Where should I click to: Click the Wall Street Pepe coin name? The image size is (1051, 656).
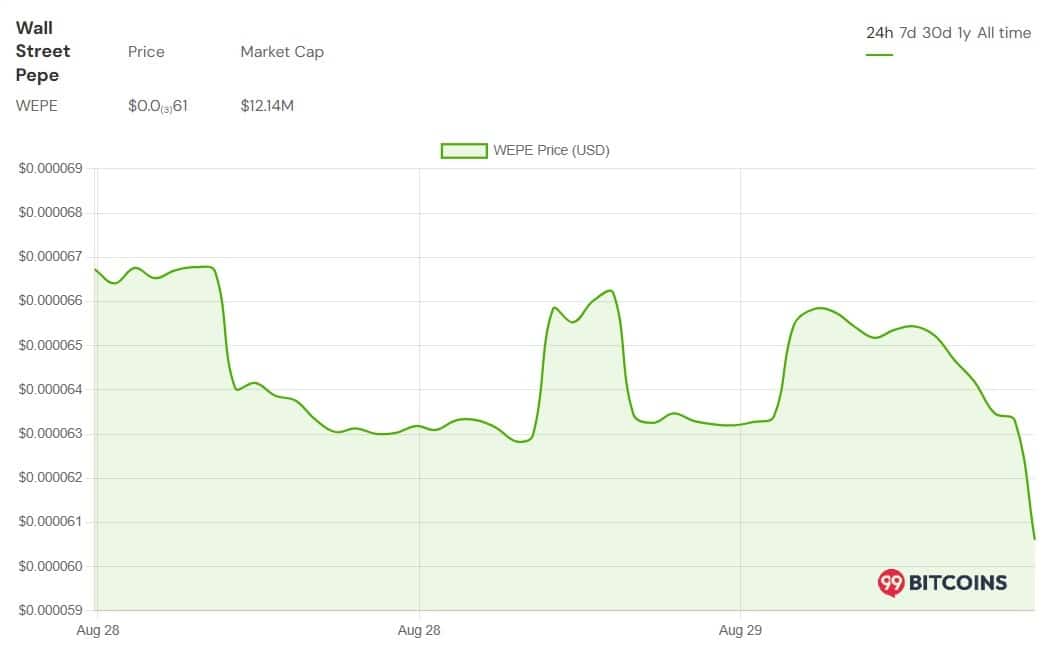pos(43,52)
